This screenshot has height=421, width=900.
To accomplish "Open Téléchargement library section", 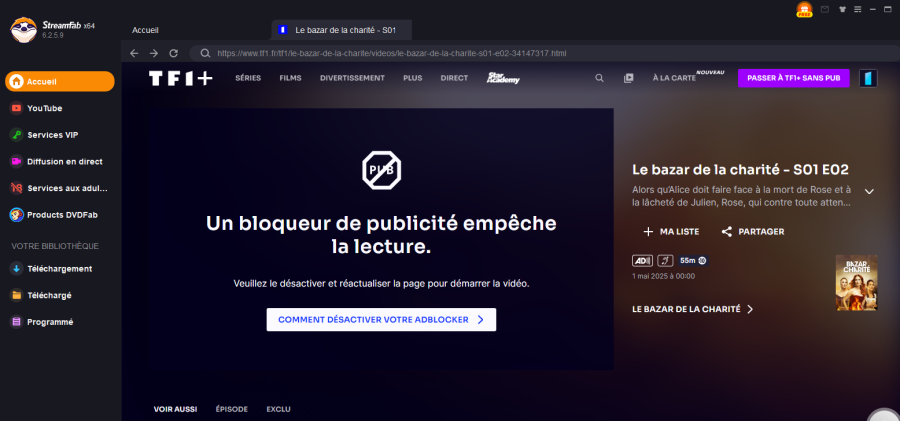I will pyautogui.click(x=60, y=269).
